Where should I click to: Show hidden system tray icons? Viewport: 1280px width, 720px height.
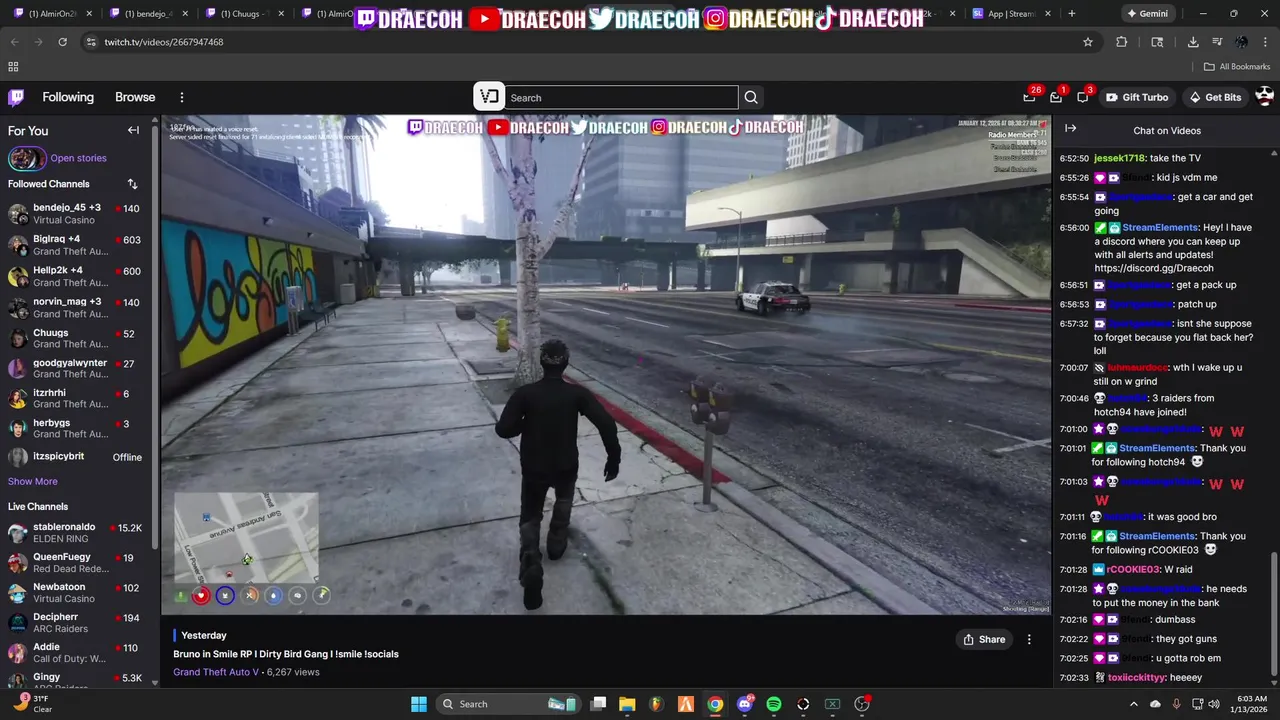tap(1133, 704)
